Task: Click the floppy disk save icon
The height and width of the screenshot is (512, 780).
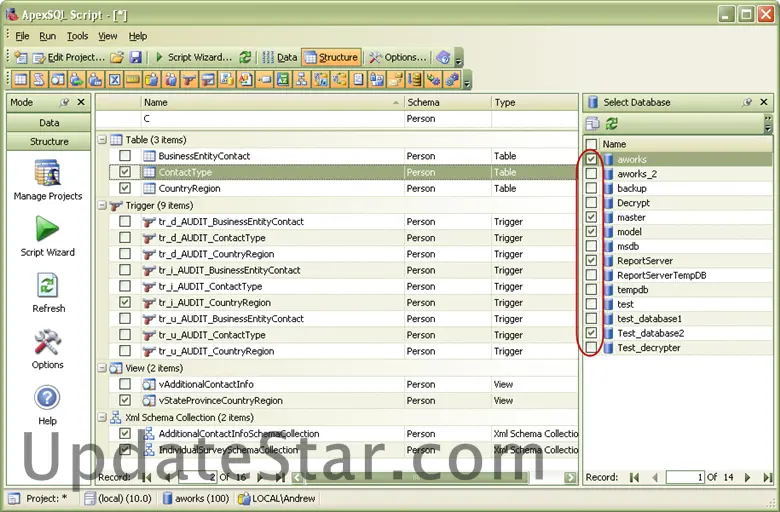Action: tap(135, 57)
